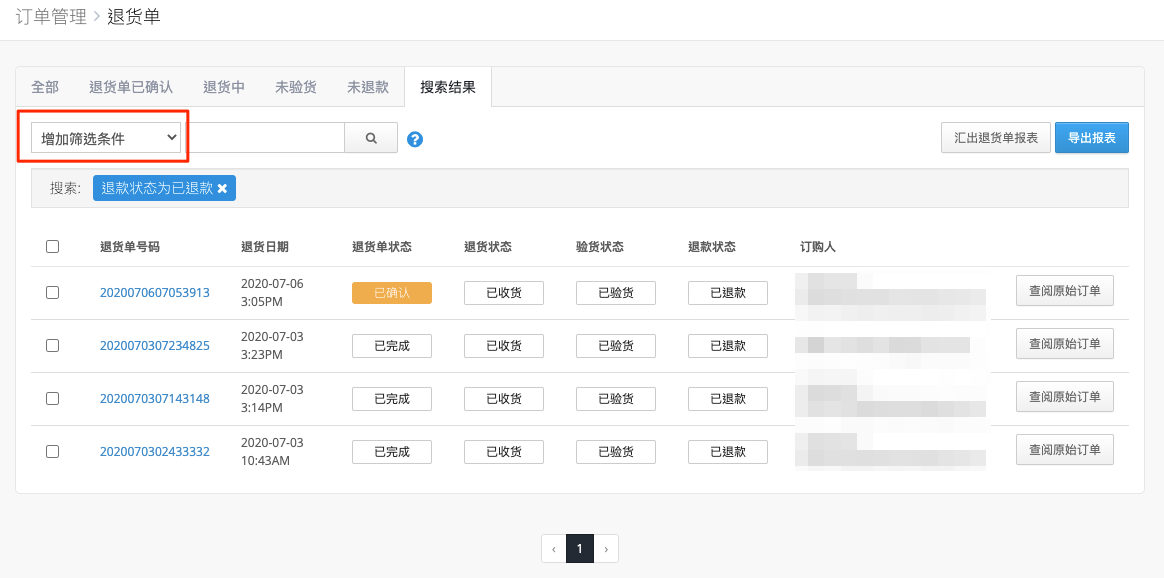The width and height of the screenshot is (1164, 578).
Task: Remove the 退款状态为已退款 filter tag with its x
Action: (221, 188)
